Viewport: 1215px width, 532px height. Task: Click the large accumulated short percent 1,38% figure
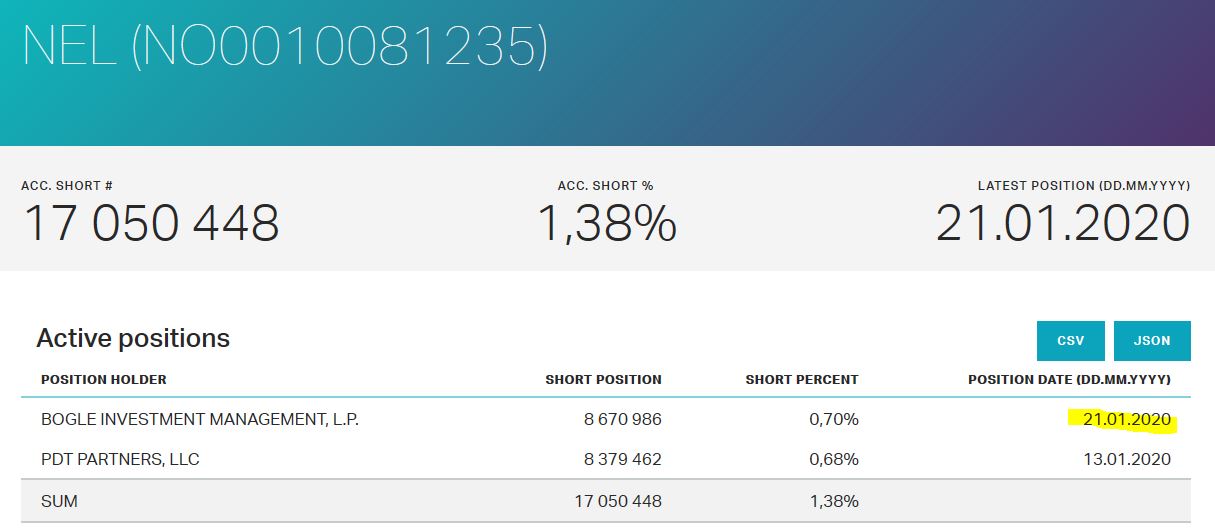click(607, 224)
